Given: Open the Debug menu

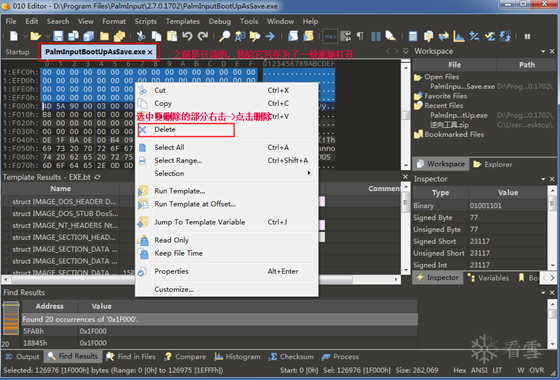Looking at the screenshot, I should tap(220, 21).
